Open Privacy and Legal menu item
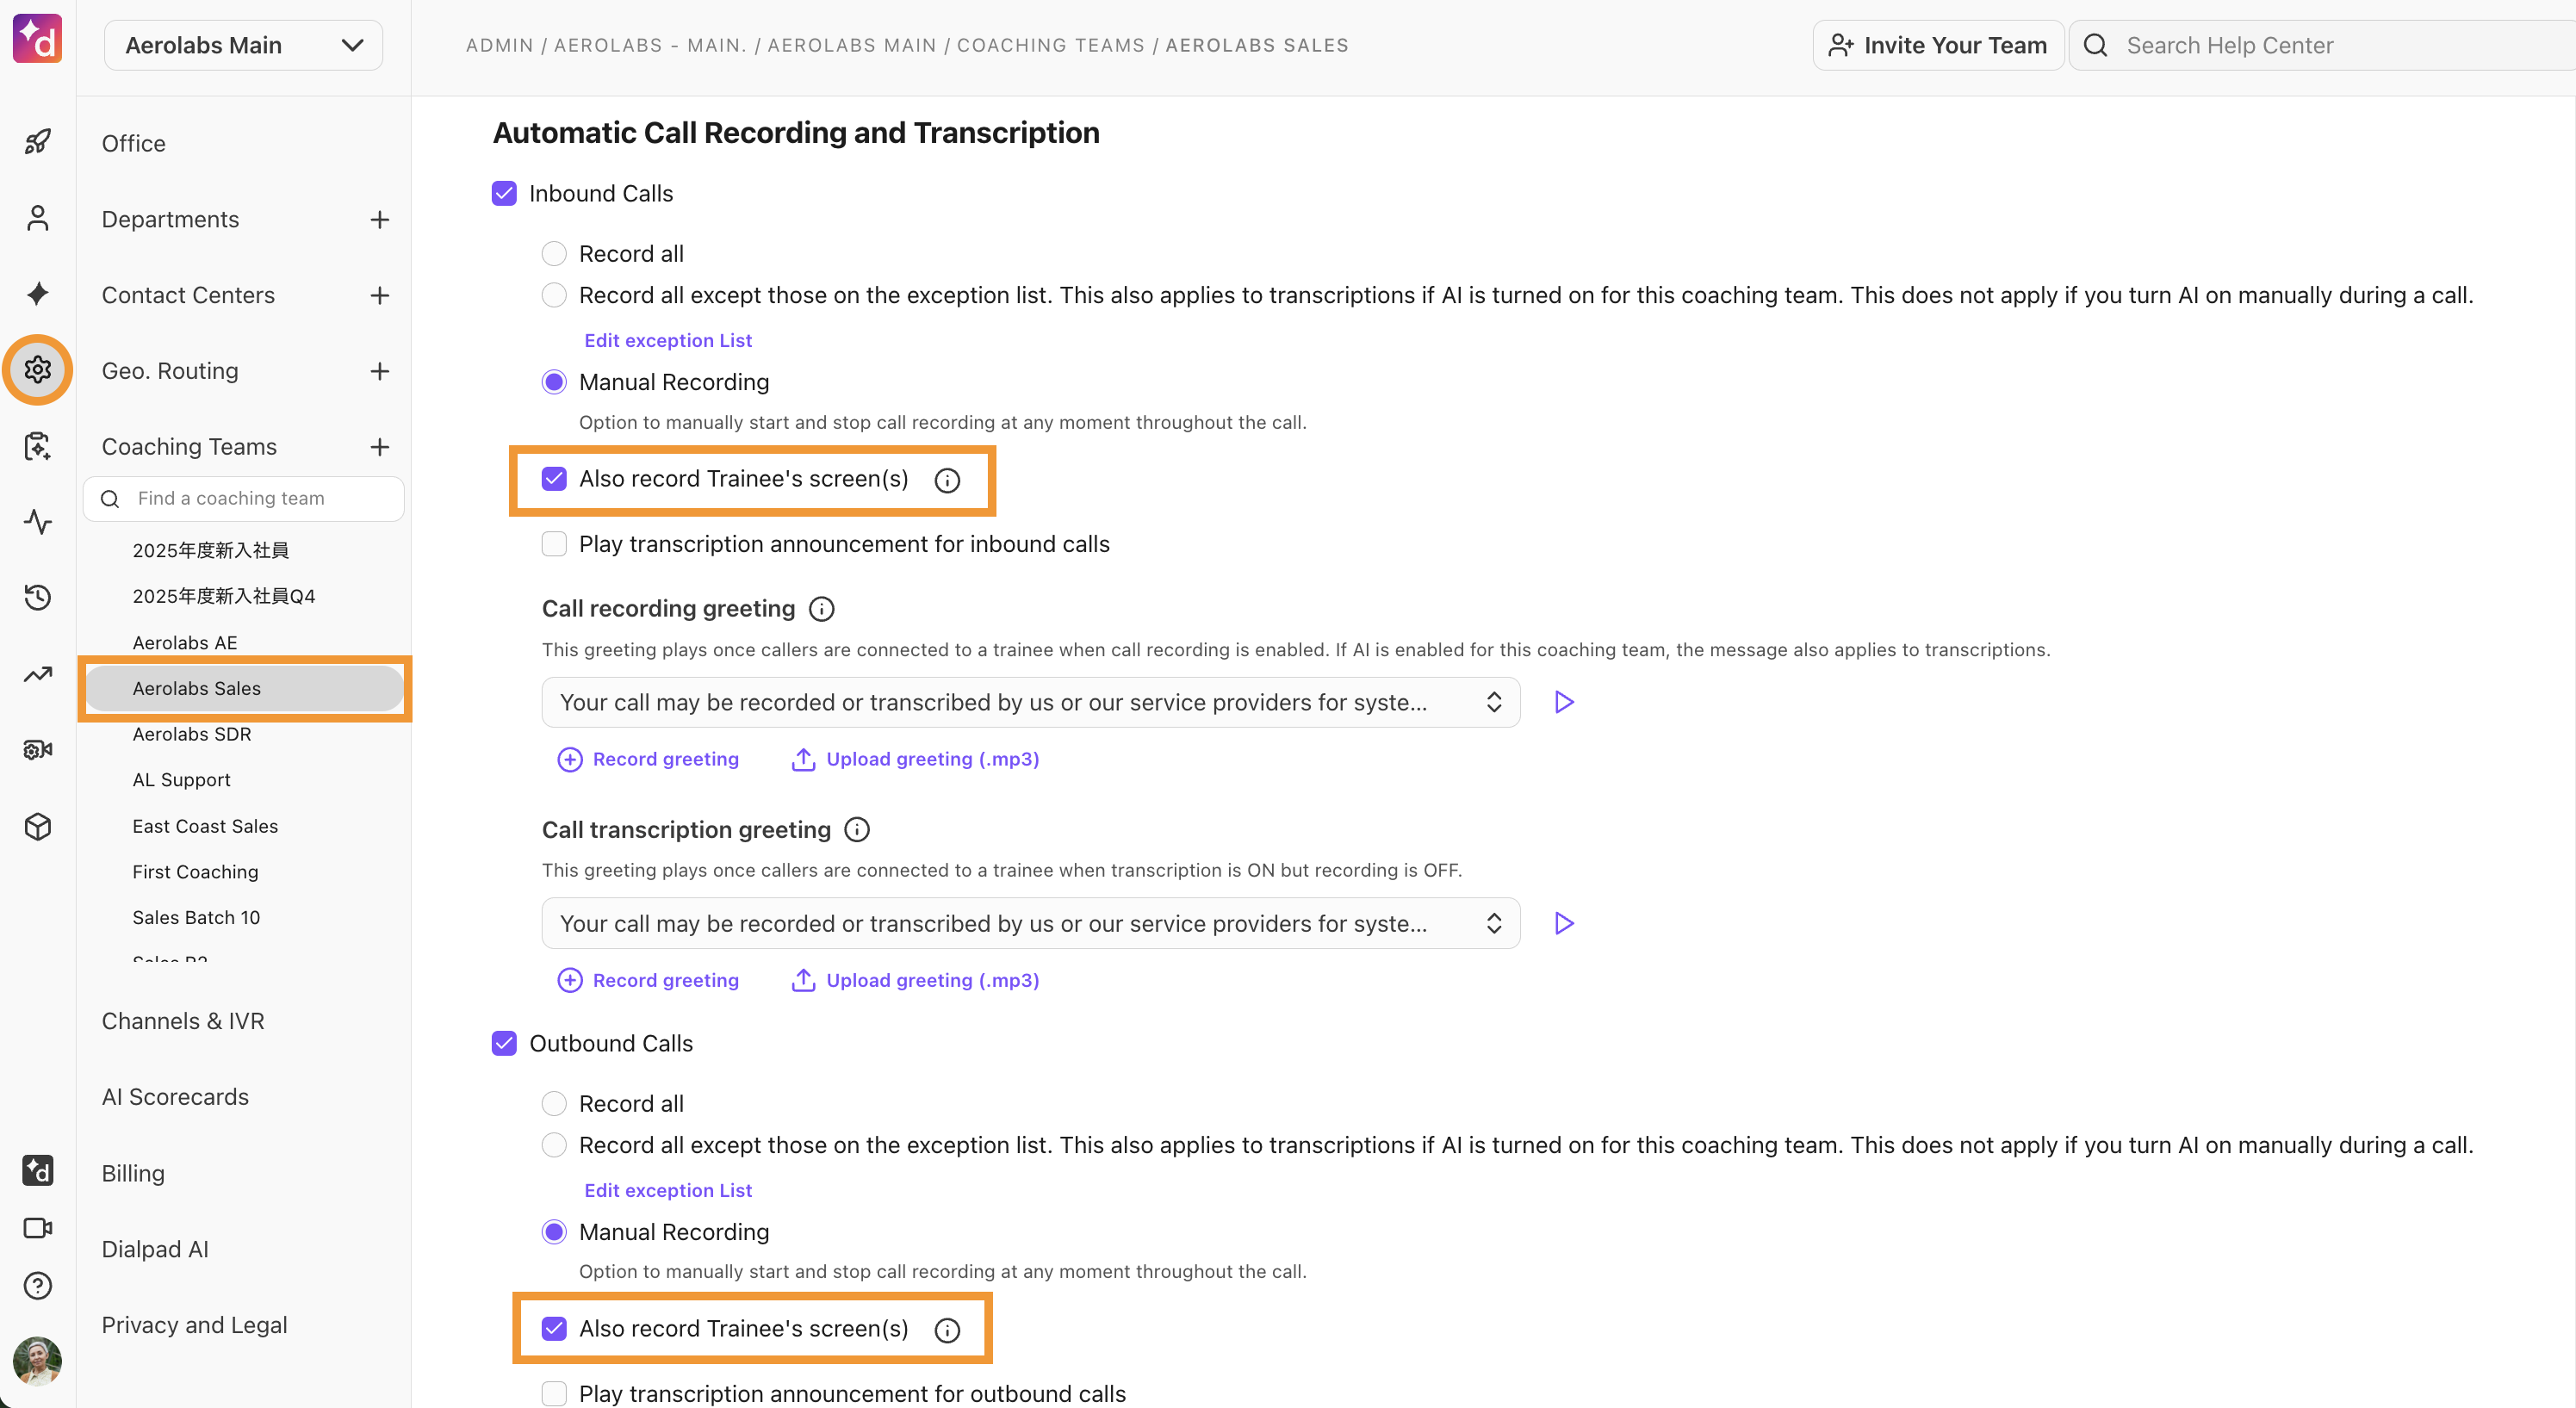 (x=194, y=1325)
